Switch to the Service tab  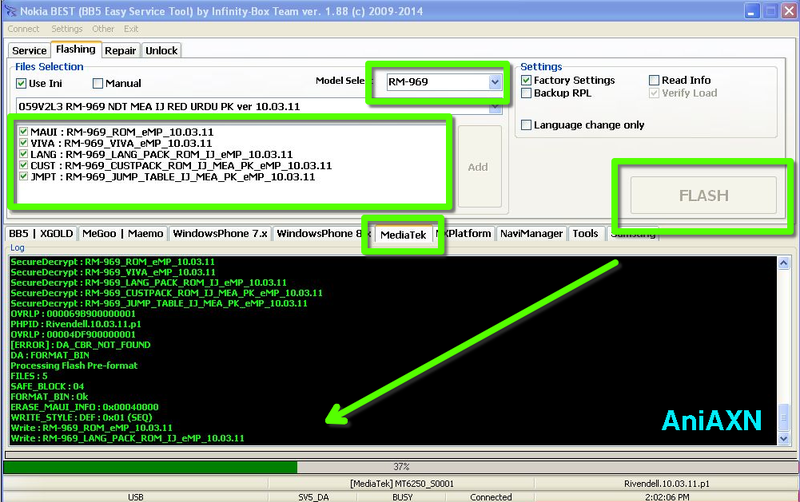point(29,51)
